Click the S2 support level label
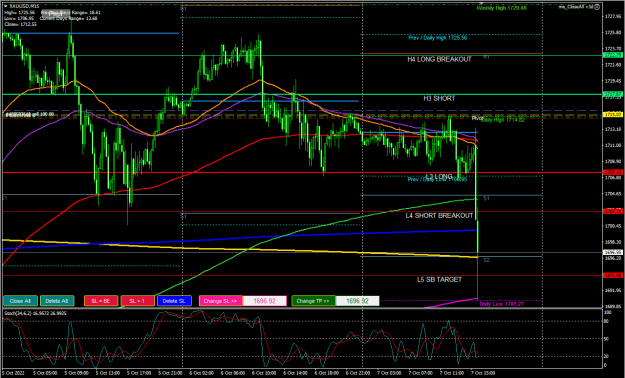625x378 pixels. (x=486, y=260)
